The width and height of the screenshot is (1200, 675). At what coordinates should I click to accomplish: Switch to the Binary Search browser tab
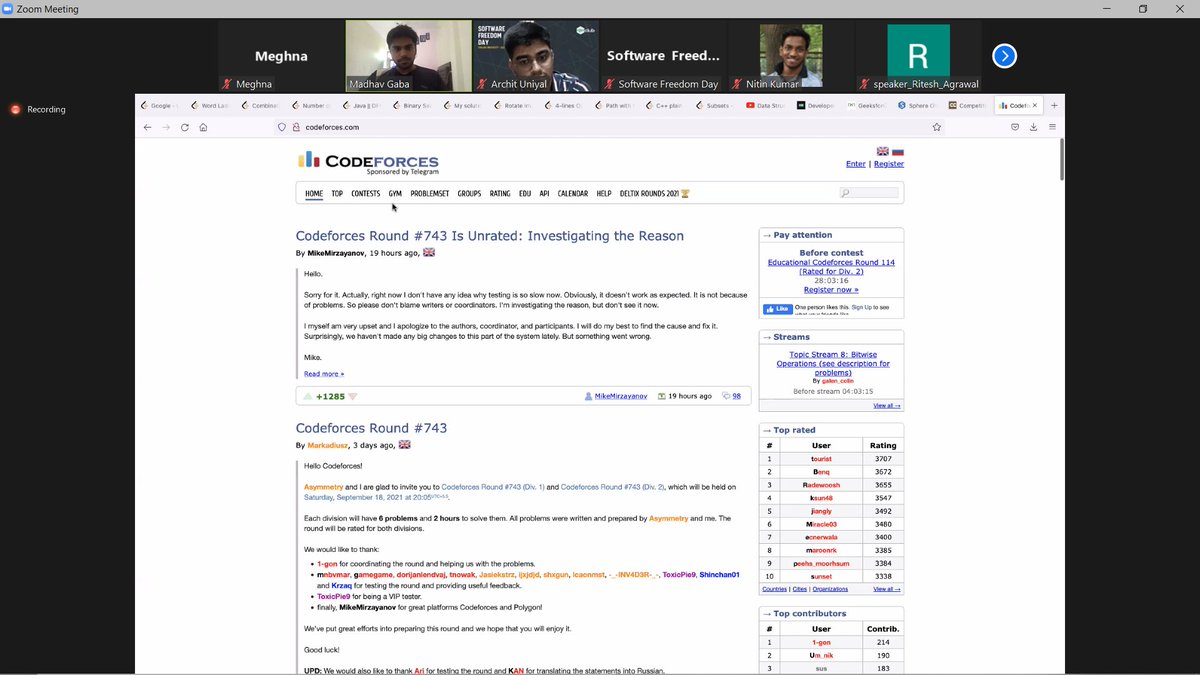413,105
